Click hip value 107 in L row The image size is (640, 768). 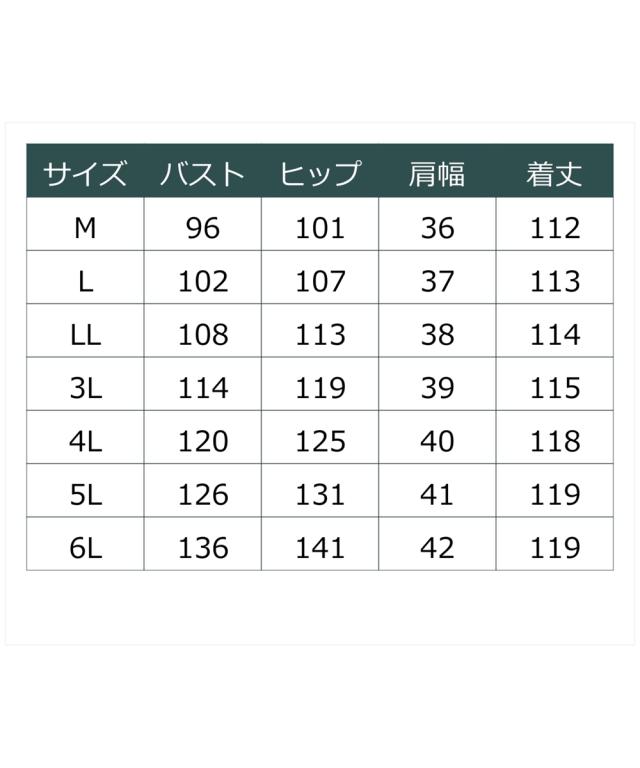320,281
